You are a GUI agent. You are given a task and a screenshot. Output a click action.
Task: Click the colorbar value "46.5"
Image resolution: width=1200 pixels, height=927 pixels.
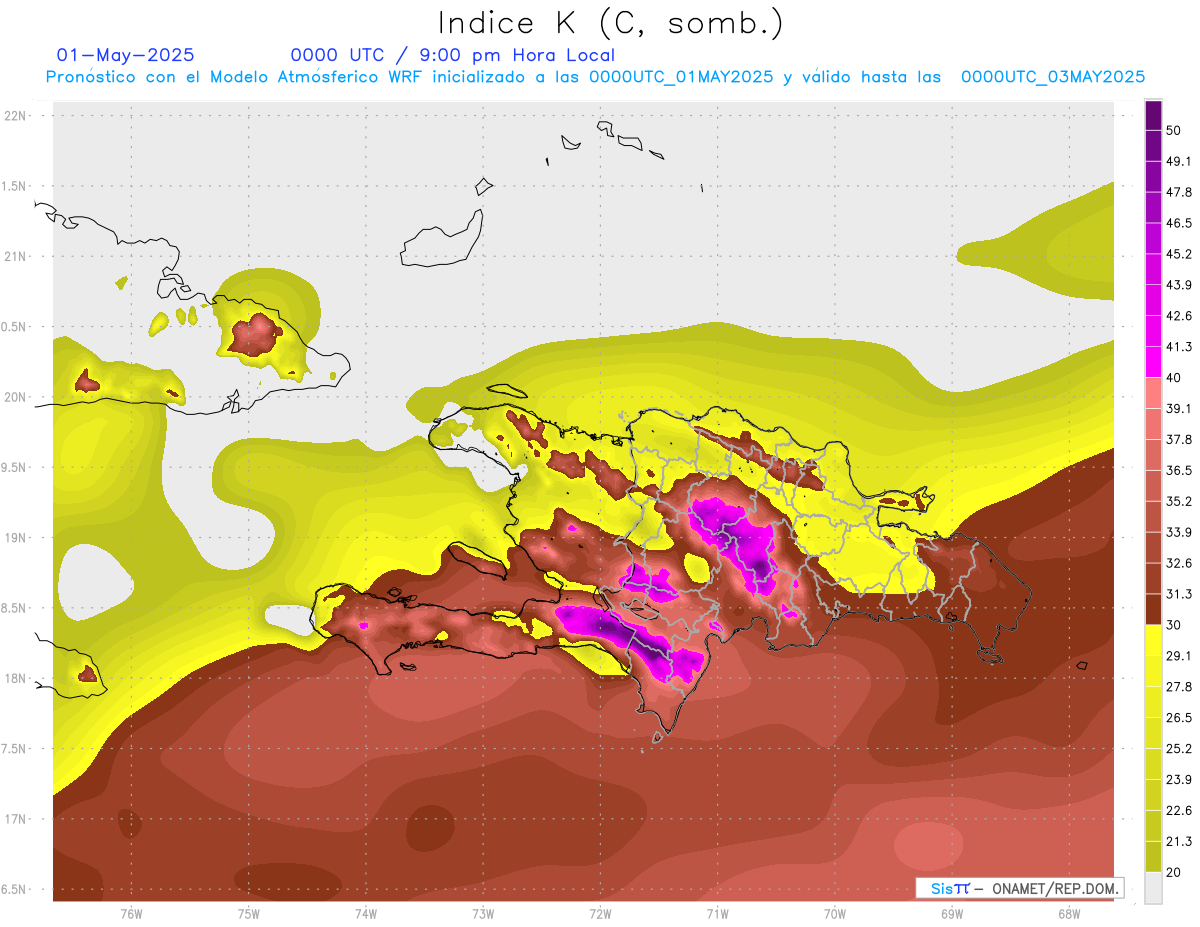click(1178, 223)
